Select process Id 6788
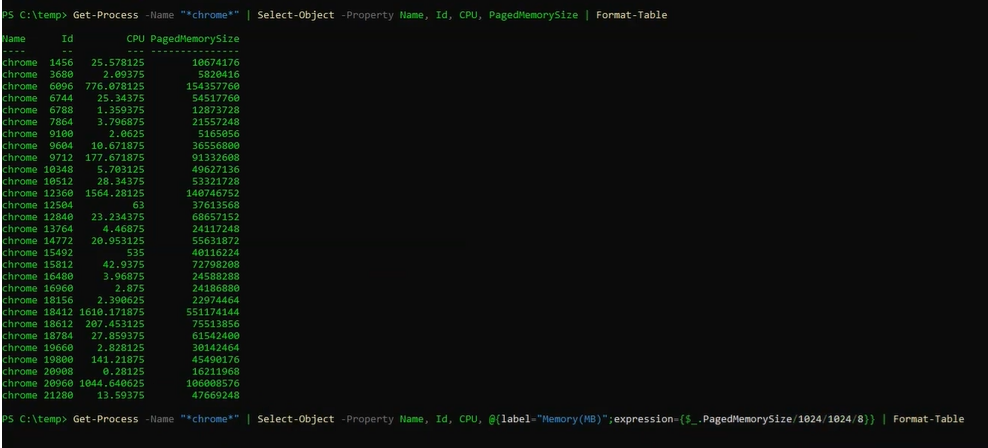Screen dimensions: 988x448 click(61, 110)
